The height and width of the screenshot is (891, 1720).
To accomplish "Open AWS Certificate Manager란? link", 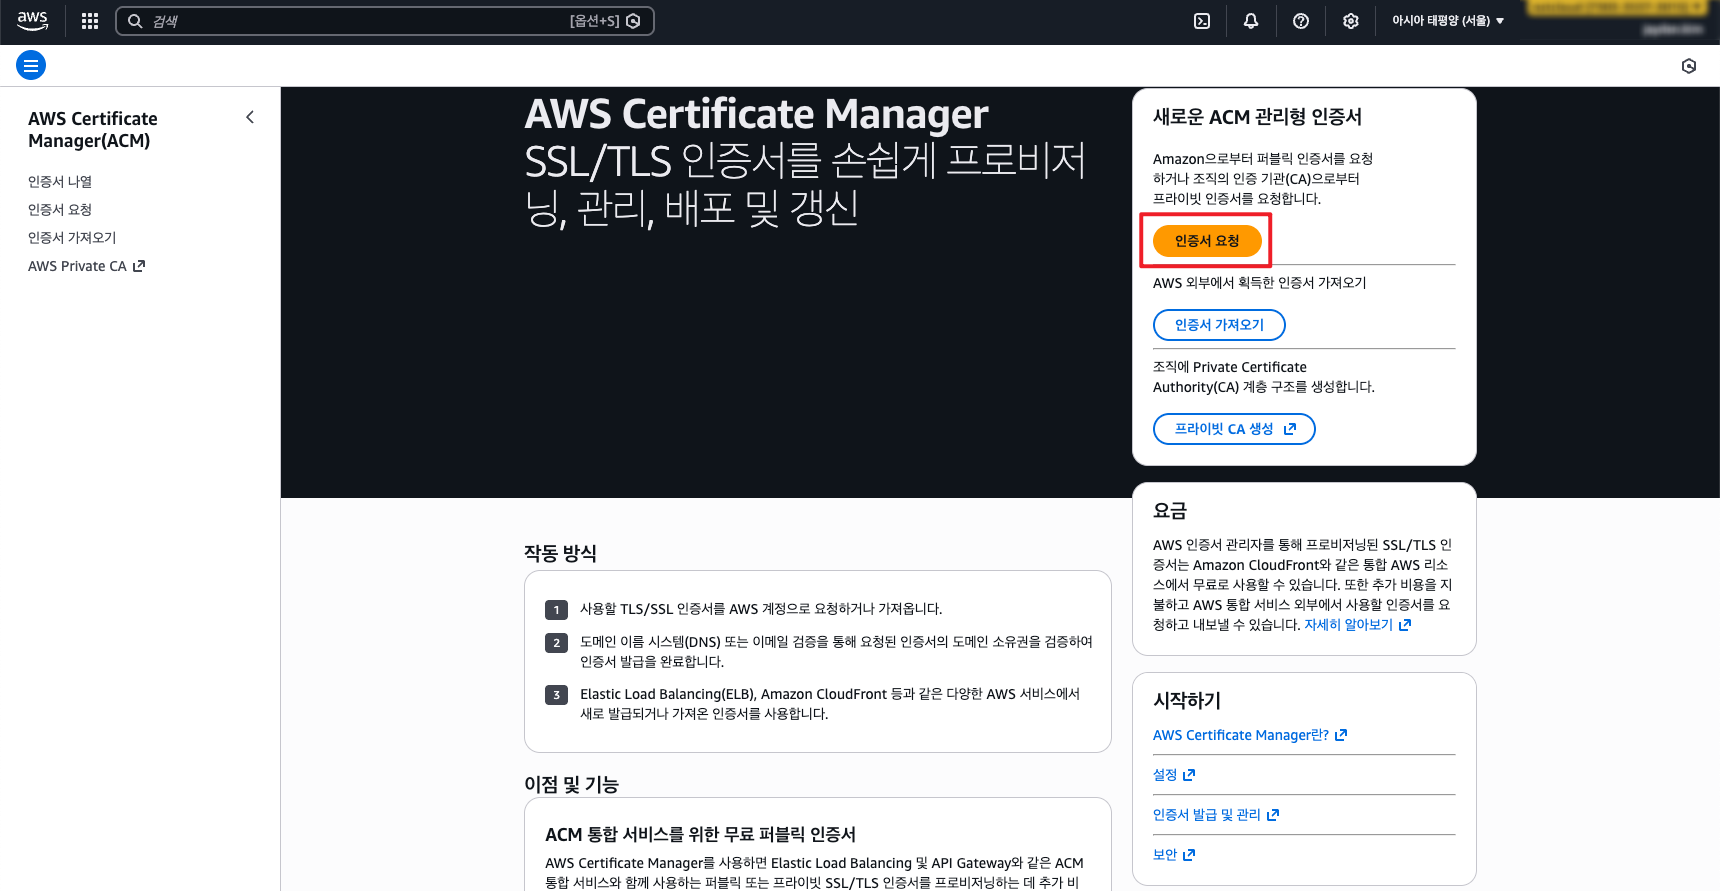I will pyautogui.click(x=1250, y=735).
